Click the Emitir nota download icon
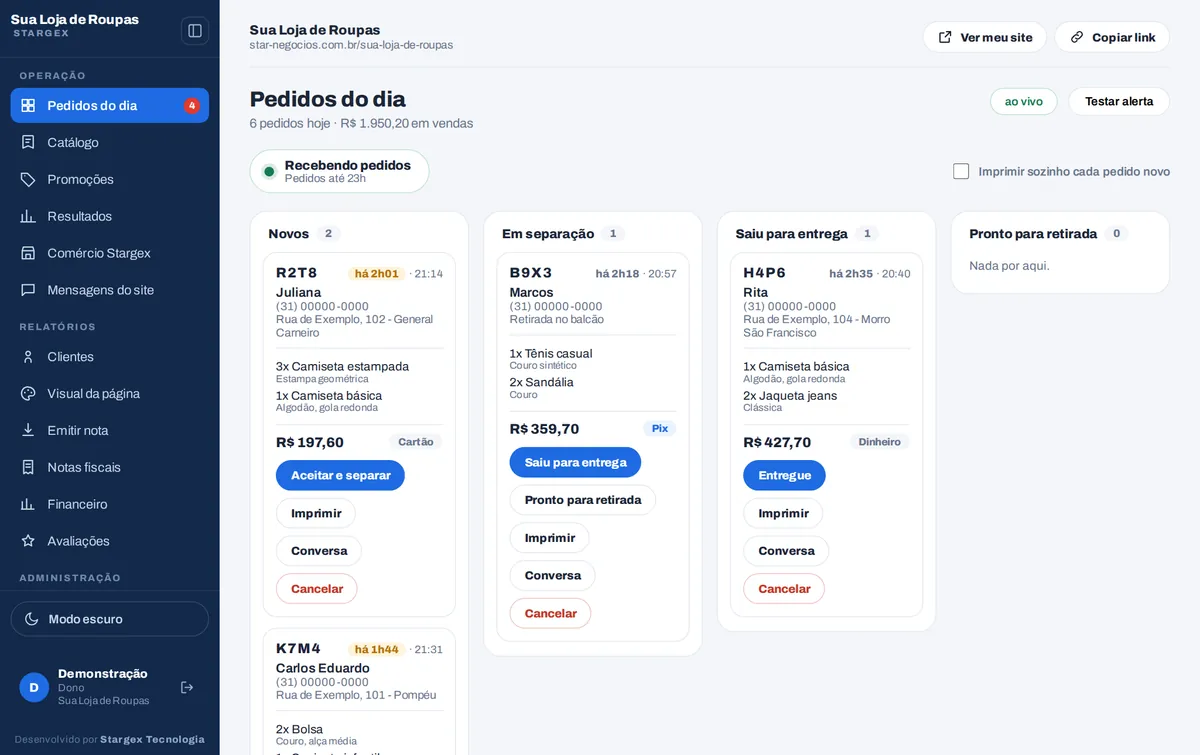Screen dimensions: 1200x755 coord(28,430)
